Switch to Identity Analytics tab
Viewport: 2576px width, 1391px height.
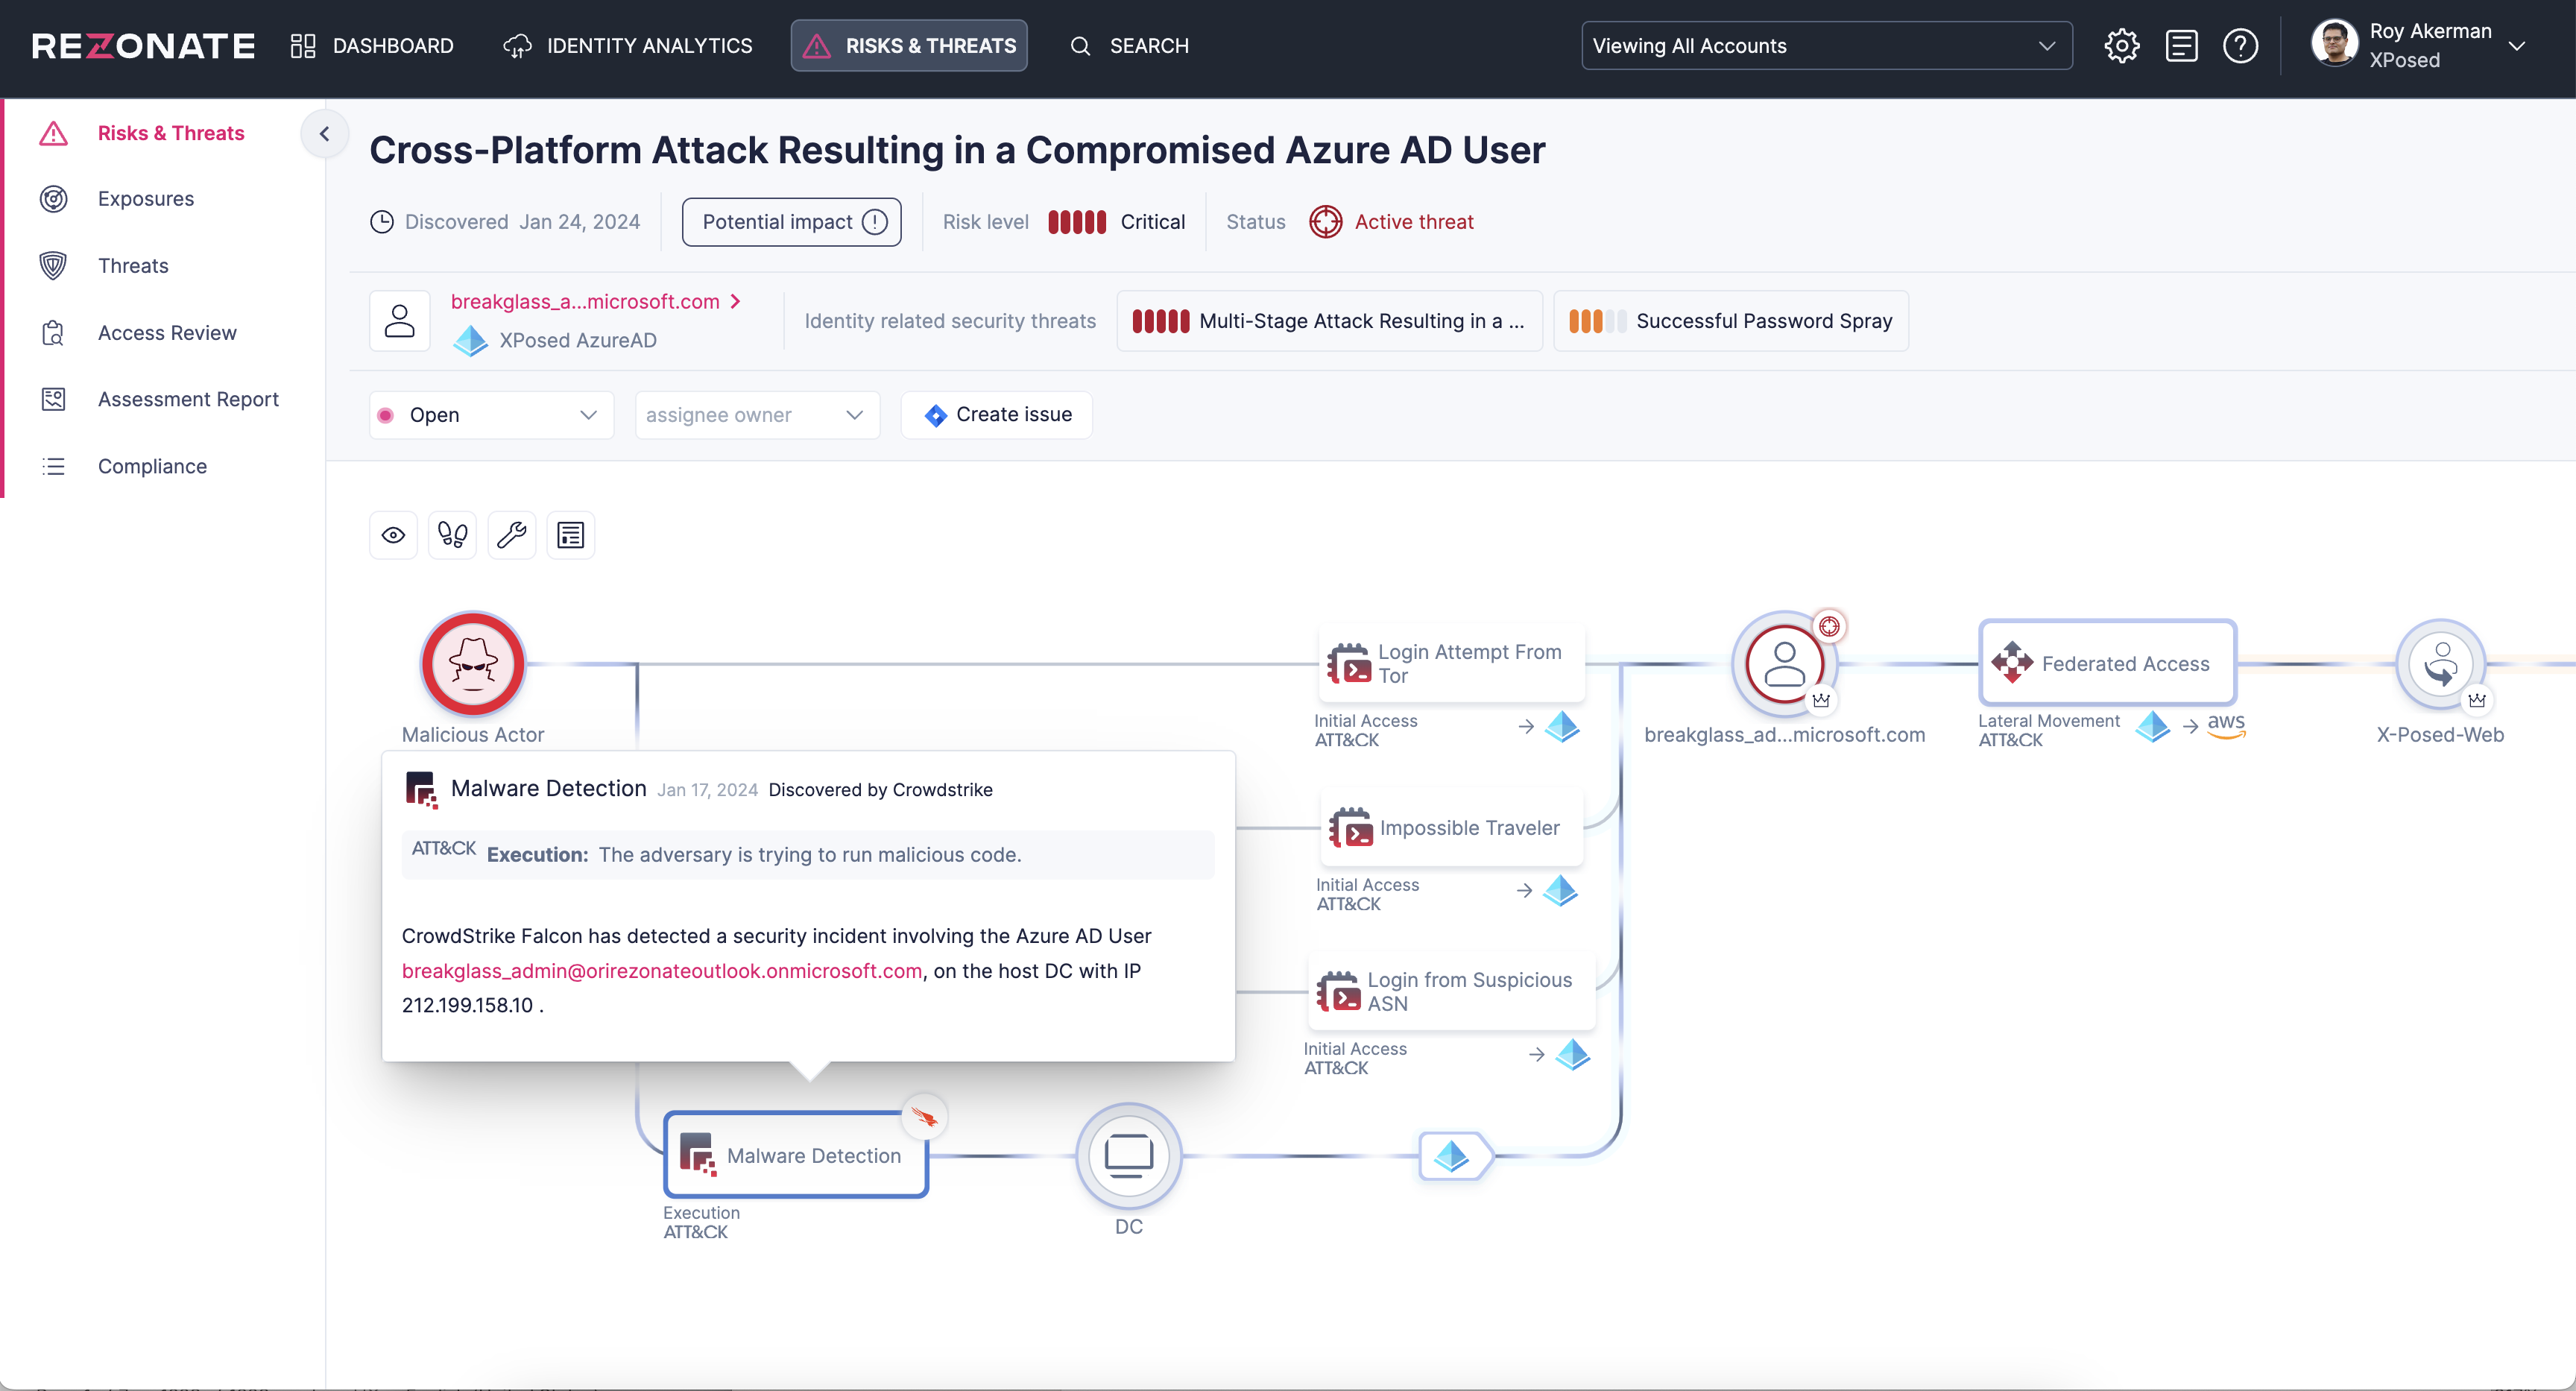coord(628,46)
